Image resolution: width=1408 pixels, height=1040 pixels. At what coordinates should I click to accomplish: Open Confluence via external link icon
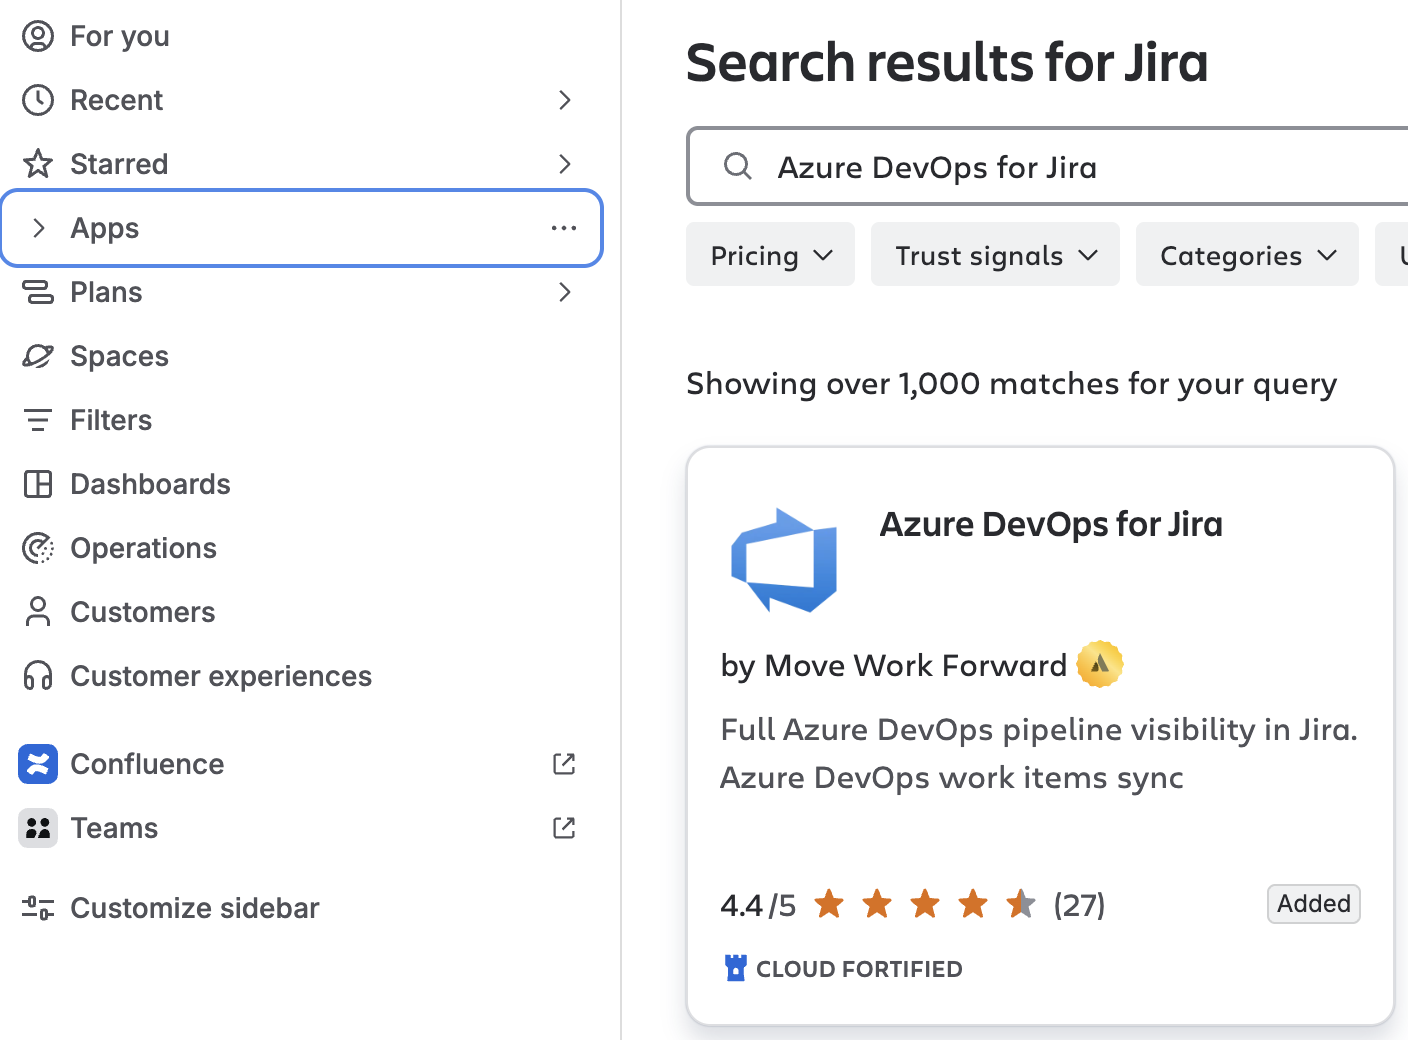tap(564, 764)
